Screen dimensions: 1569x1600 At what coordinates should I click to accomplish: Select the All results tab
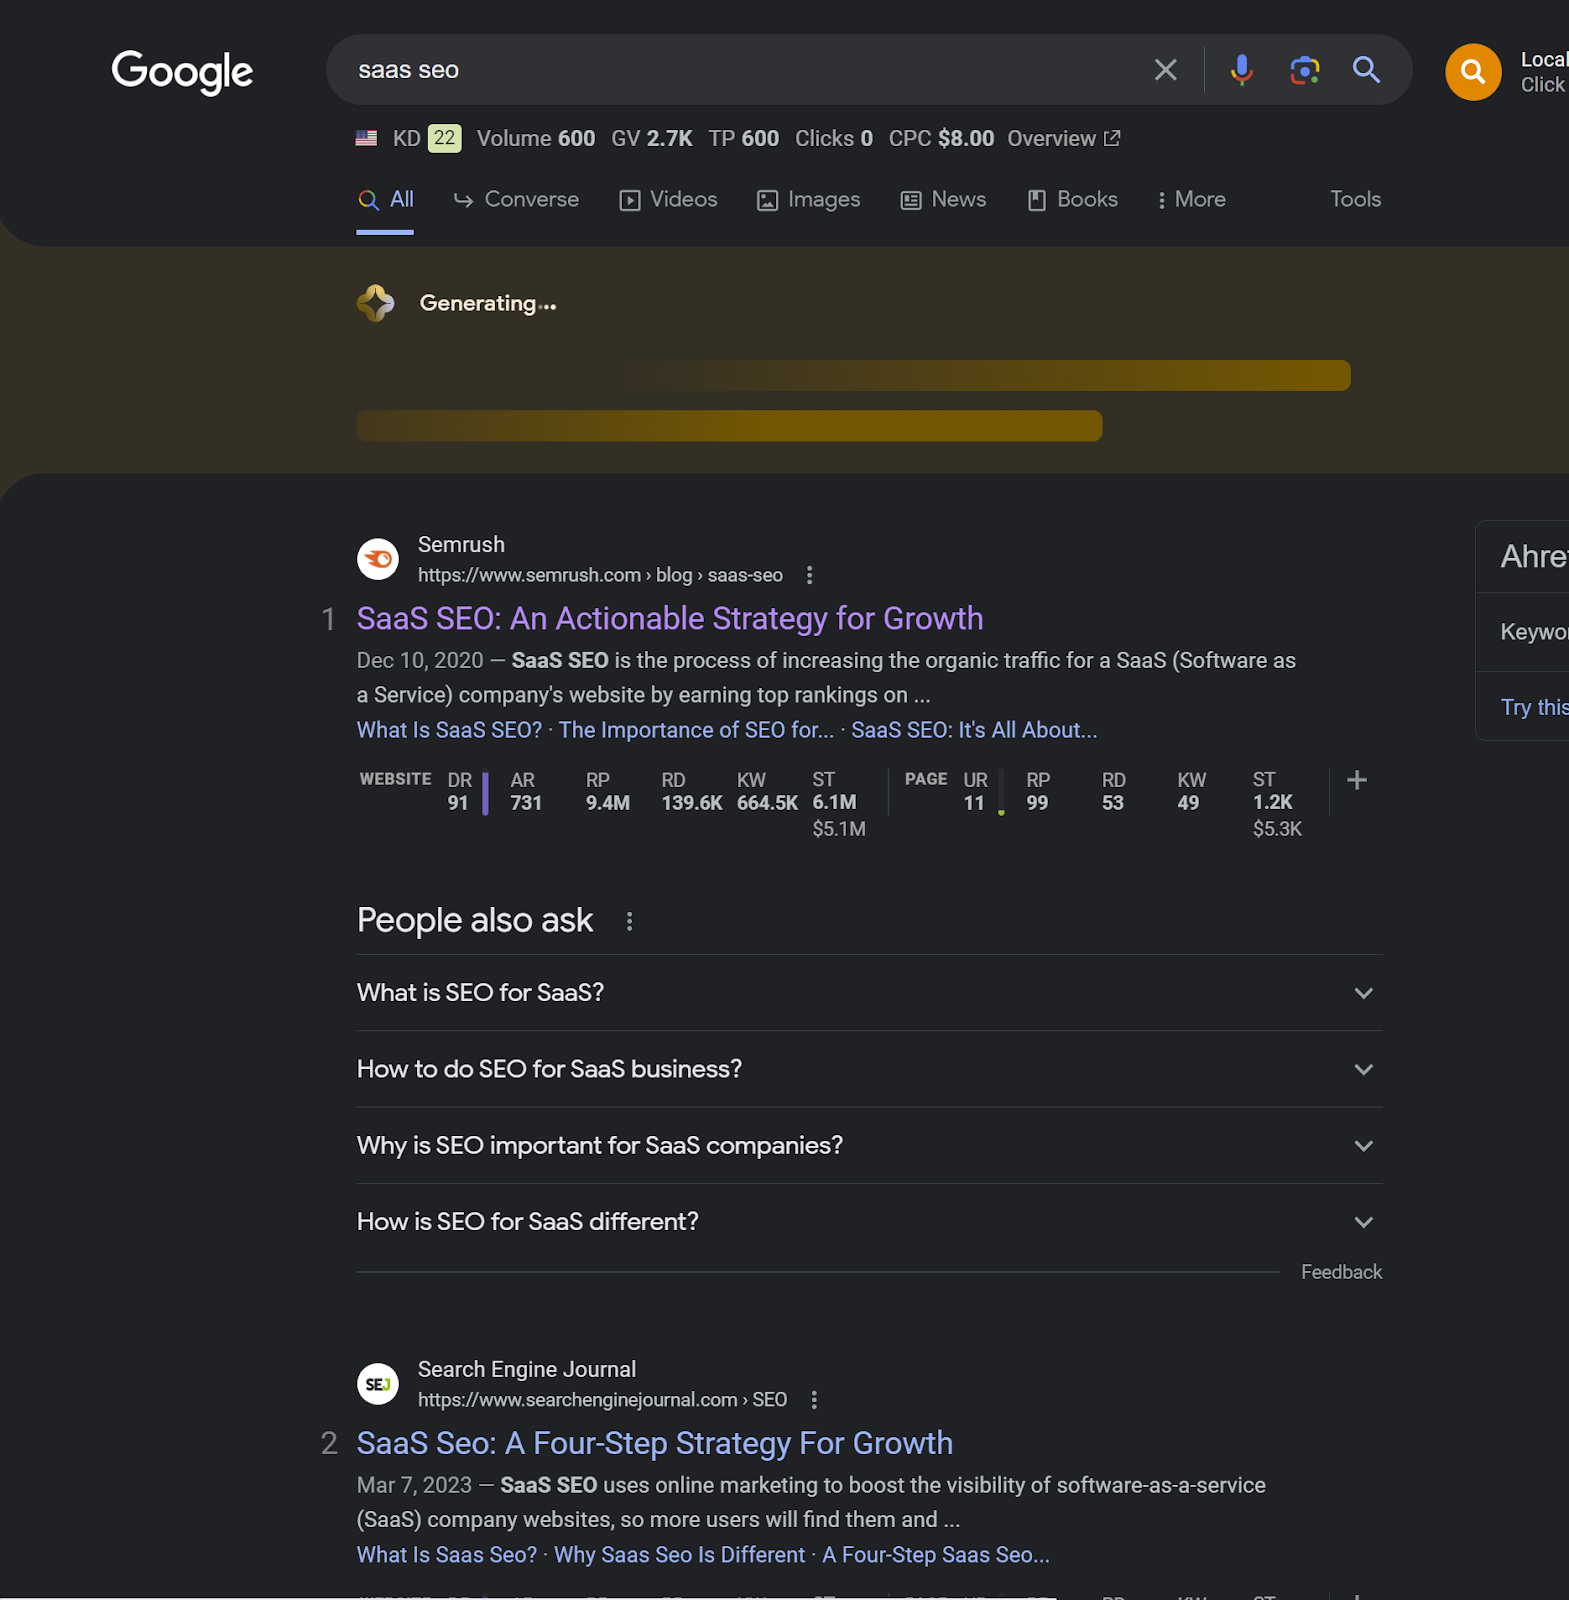pyautogui.click(x=386, y=200)
